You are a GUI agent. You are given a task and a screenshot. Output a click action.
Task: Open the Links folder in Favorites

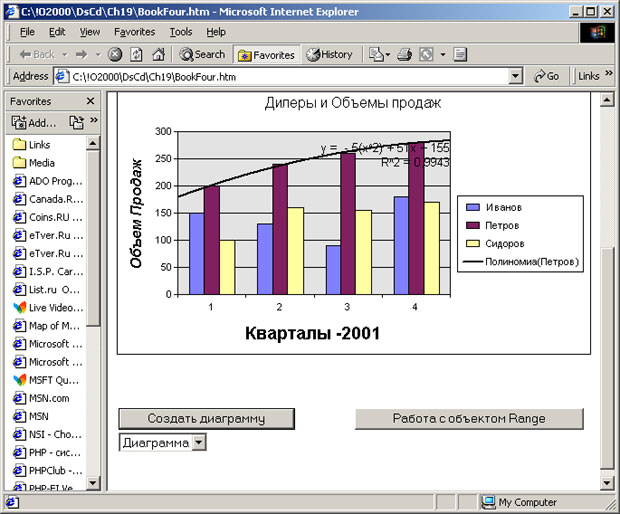tap(39, 145)
